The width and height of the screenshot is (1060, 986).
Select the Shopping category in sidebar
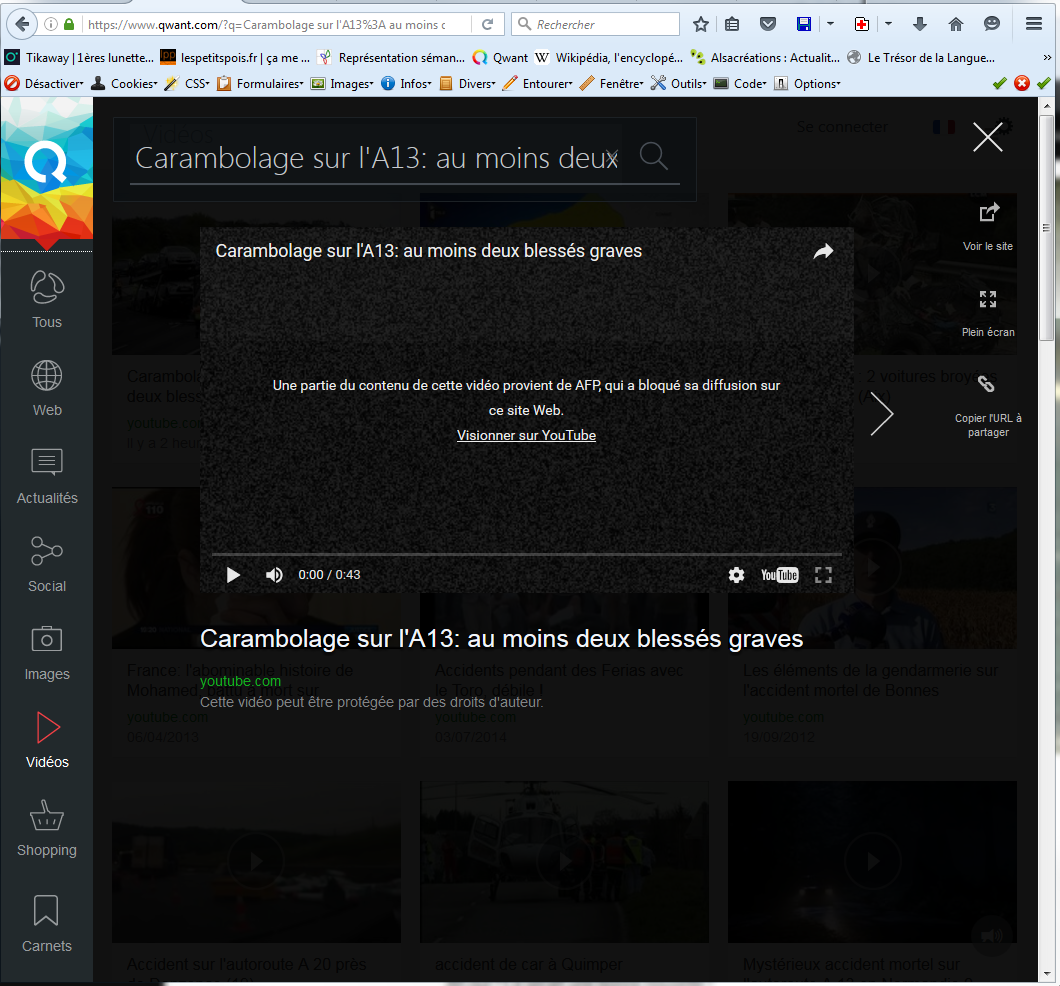47,829
